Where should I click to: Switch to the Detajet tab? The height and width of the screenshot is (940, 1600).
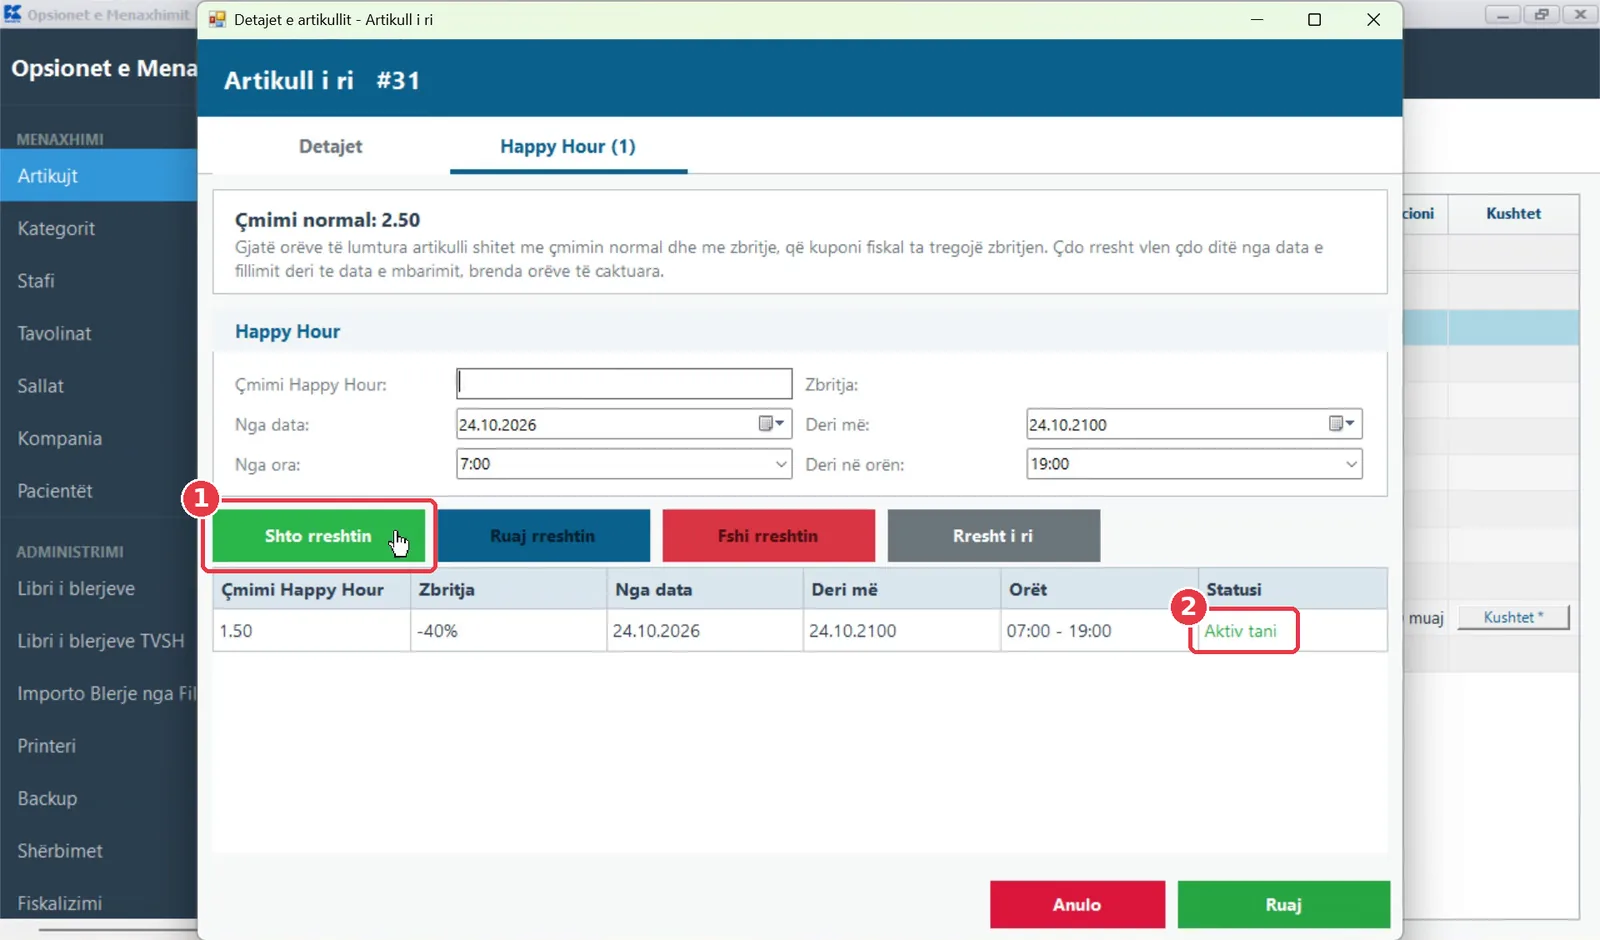(x=331, y=146)
